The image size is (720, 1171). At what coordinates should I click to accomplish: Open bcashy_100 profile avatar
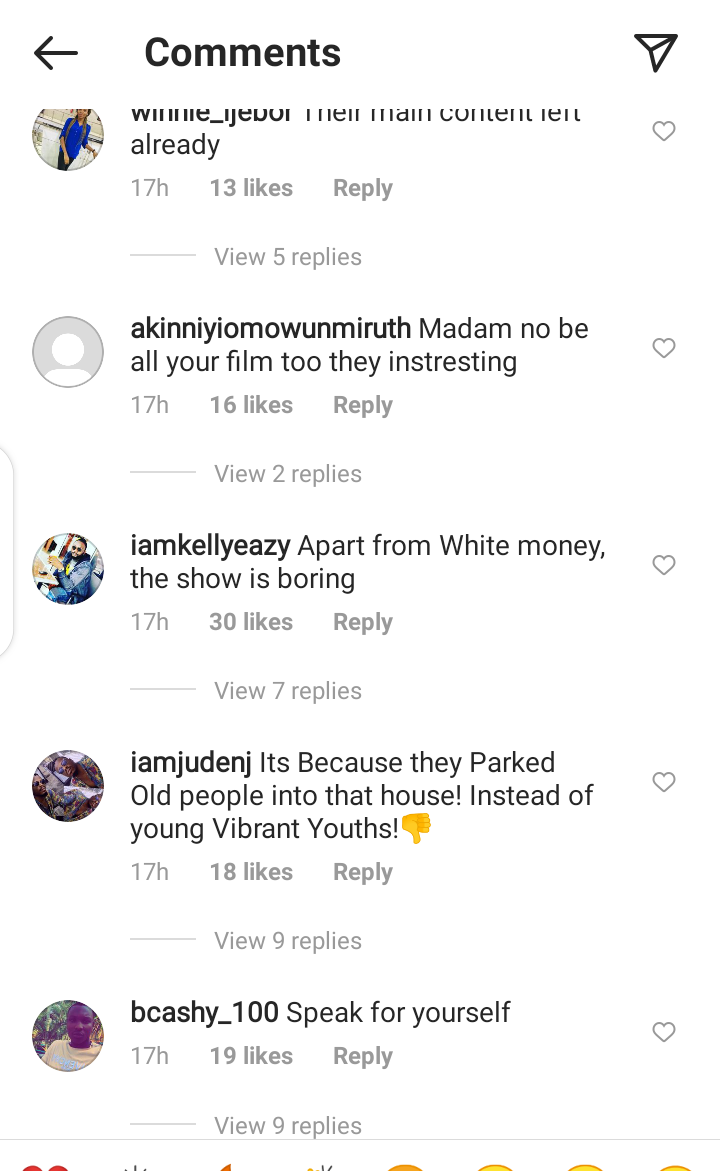[x=68, y=1036]
